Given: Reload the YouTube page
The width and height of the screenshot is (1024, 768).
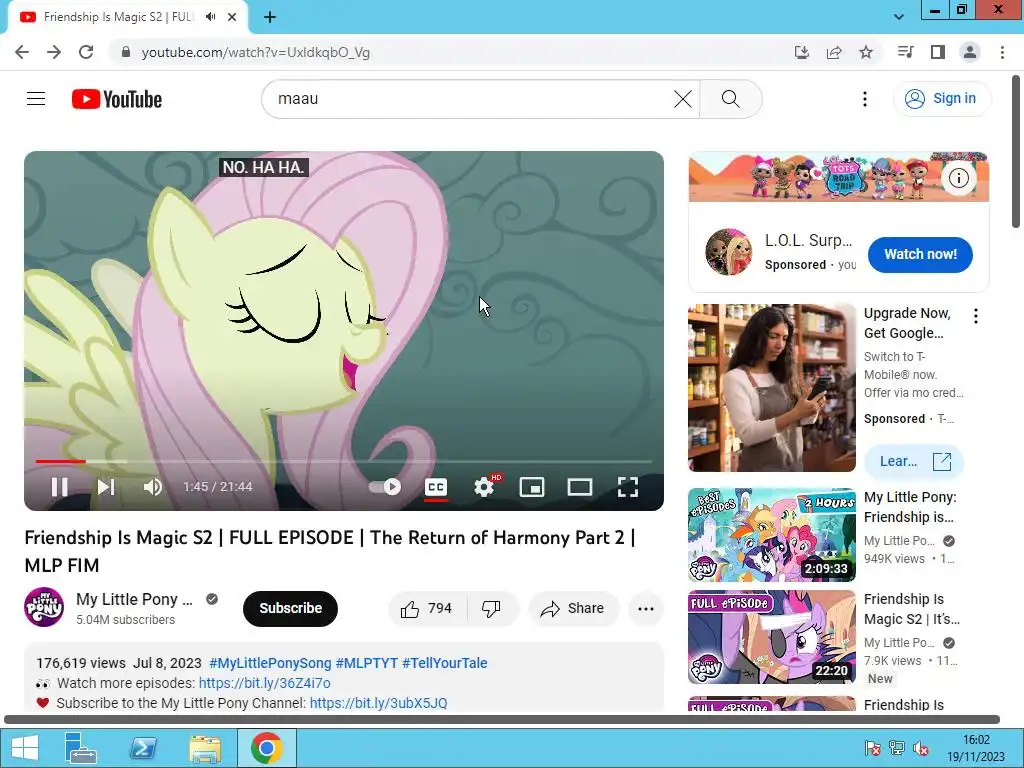Looking at the screenshot, I should (86, 52).
